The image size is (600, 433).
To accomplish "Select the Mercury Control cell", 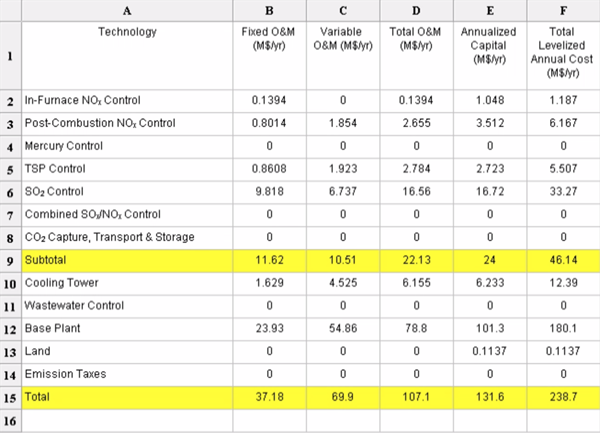I will coord(127,147).
